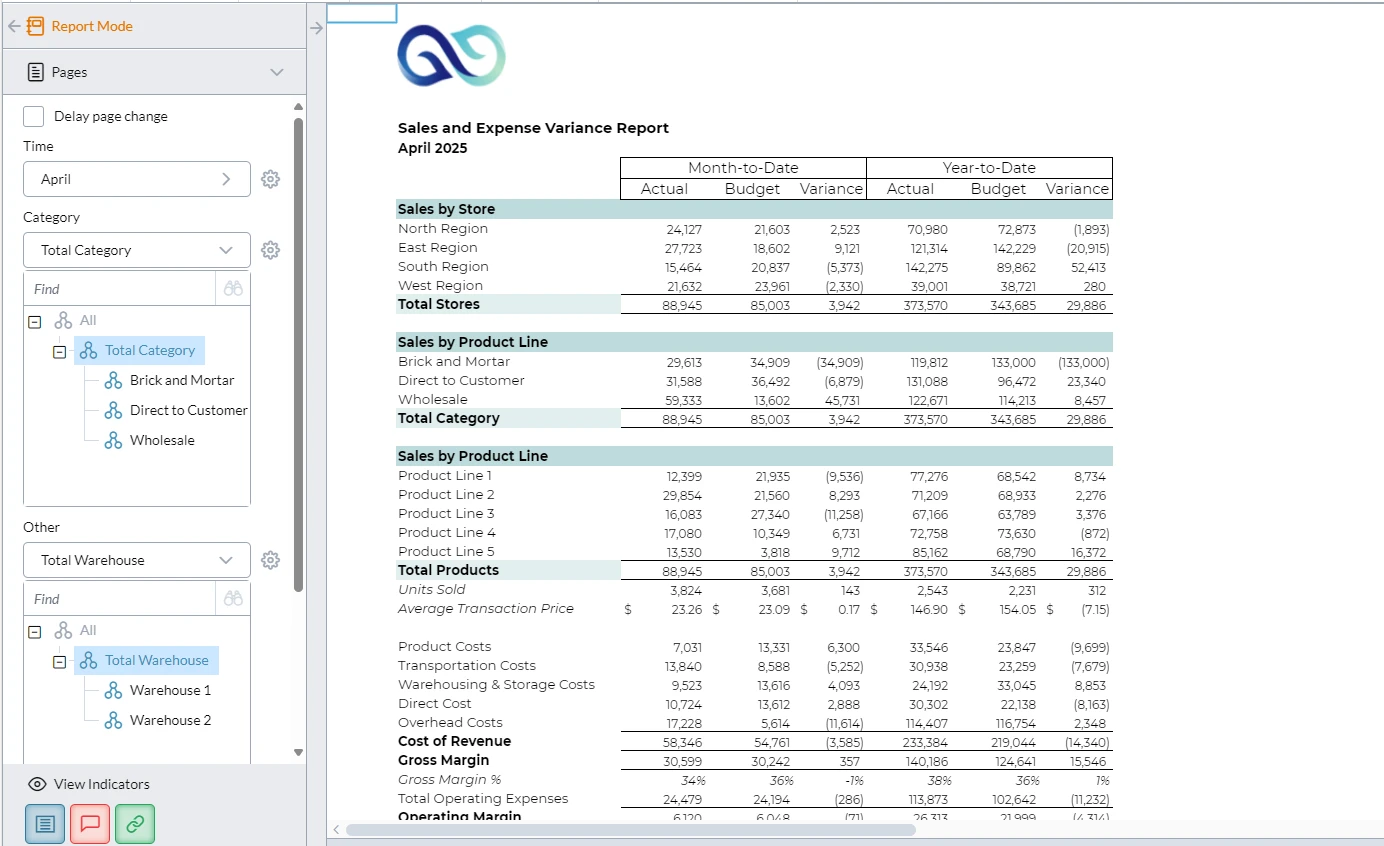Toggle the Delay page change checkbox

(x=34, y=116)
